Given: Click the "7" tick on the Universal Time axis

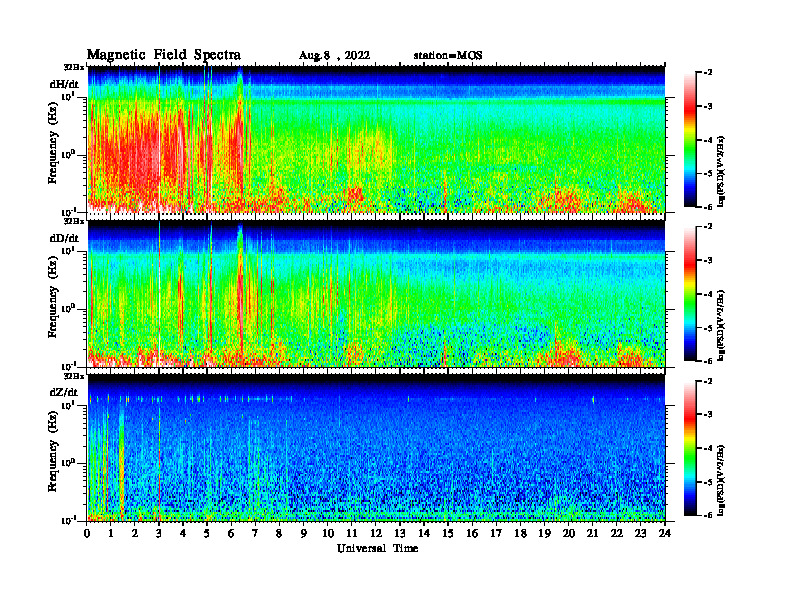Looking at the screenshot, I should point(256,534).
